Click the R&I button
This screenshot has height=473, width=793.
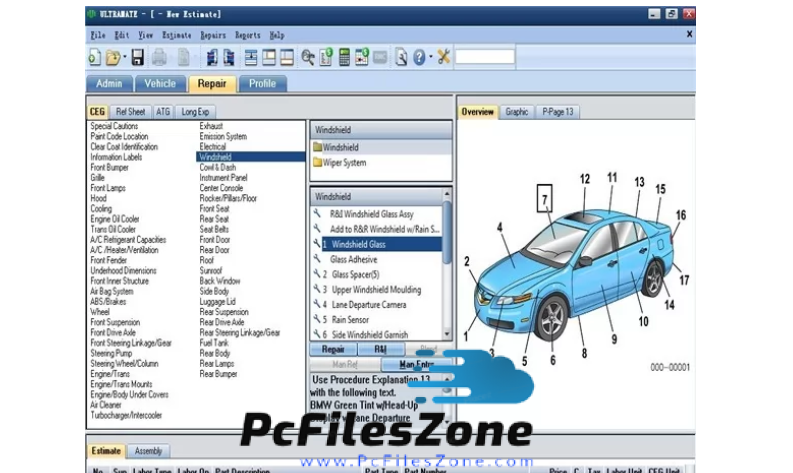coord(381,349)
